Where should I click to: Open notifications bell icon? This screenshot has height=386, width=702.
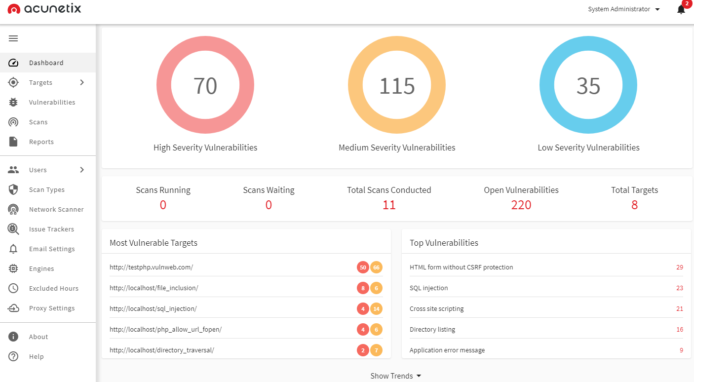pyautogui.click(x=681, y=9)
